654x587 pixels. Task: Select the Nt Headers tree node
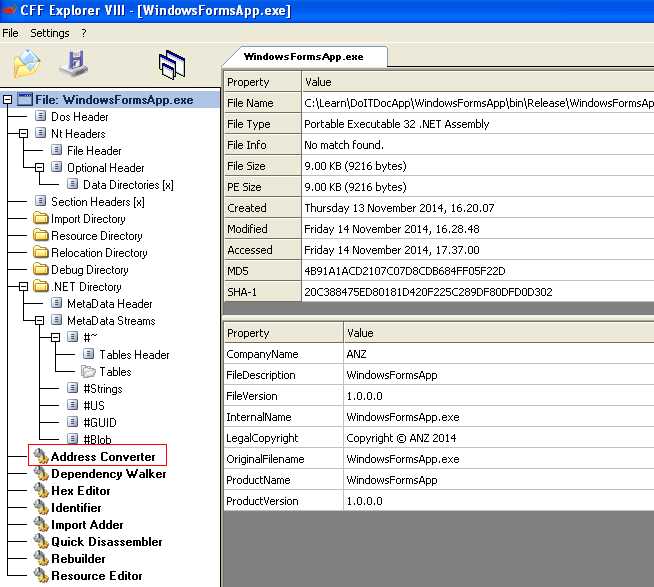click(78, 134)
